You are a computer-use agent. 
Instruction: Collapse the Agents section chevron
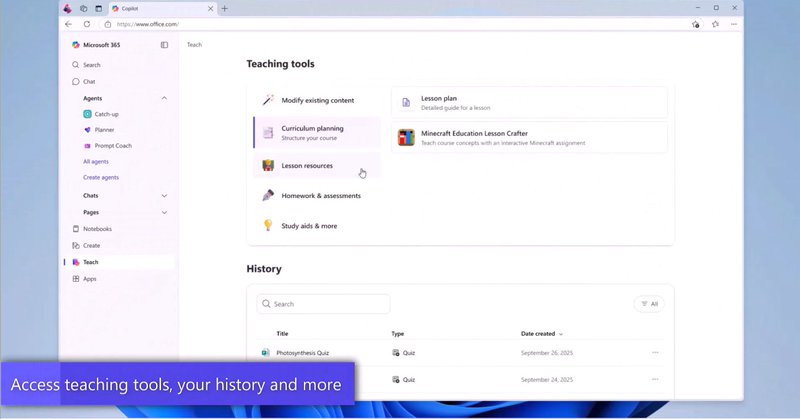pyautogui.click(x=164, y=98)
